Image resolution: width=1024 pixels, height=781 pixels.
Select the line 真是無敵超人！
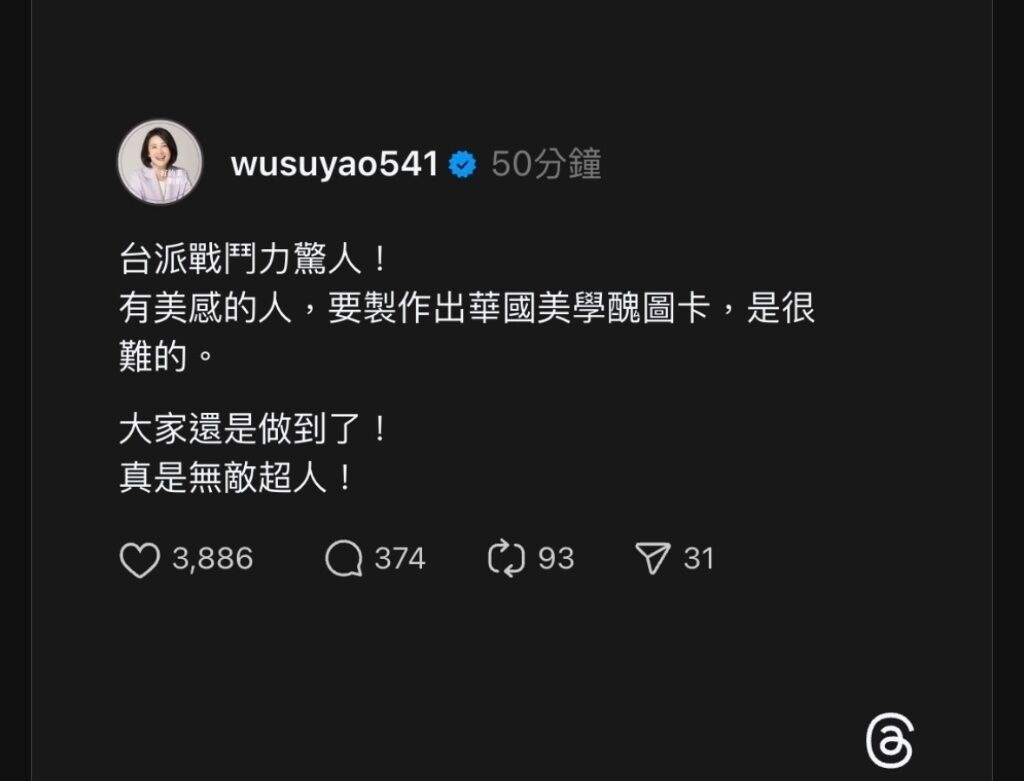point(238,477)
